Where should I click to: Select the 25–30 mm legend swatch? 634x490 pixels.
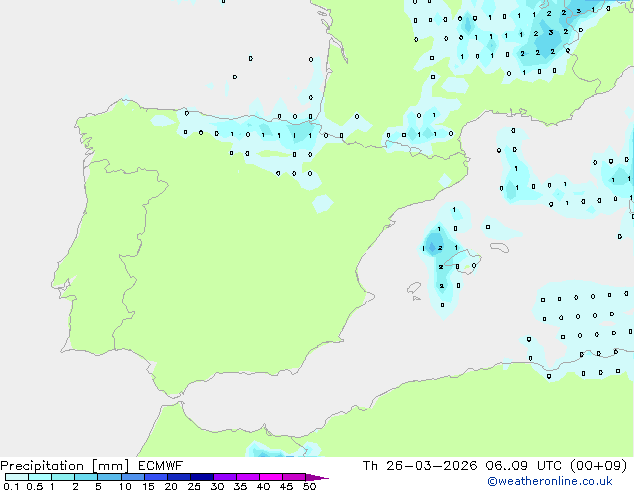[201, 477]
